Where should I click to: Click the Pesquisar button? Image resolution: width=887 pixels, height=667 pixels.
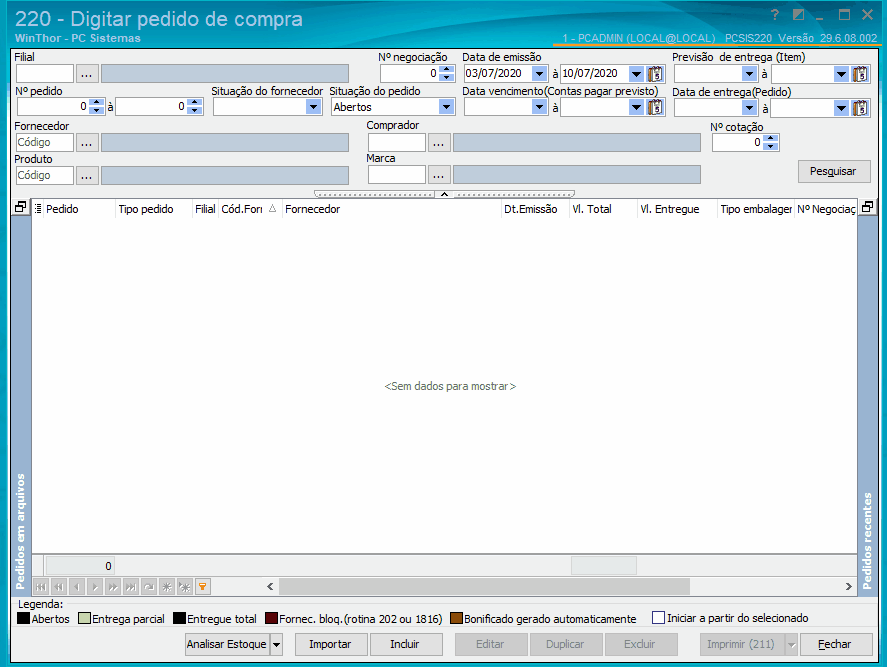point(834,171)
